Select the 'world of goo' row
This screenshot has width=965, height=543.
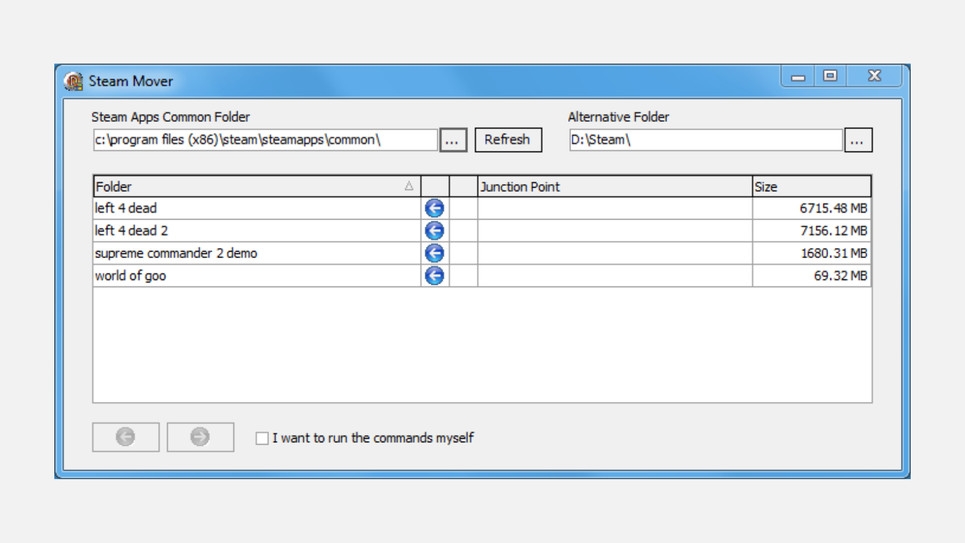pyautogui.click(x=482, y=275)
